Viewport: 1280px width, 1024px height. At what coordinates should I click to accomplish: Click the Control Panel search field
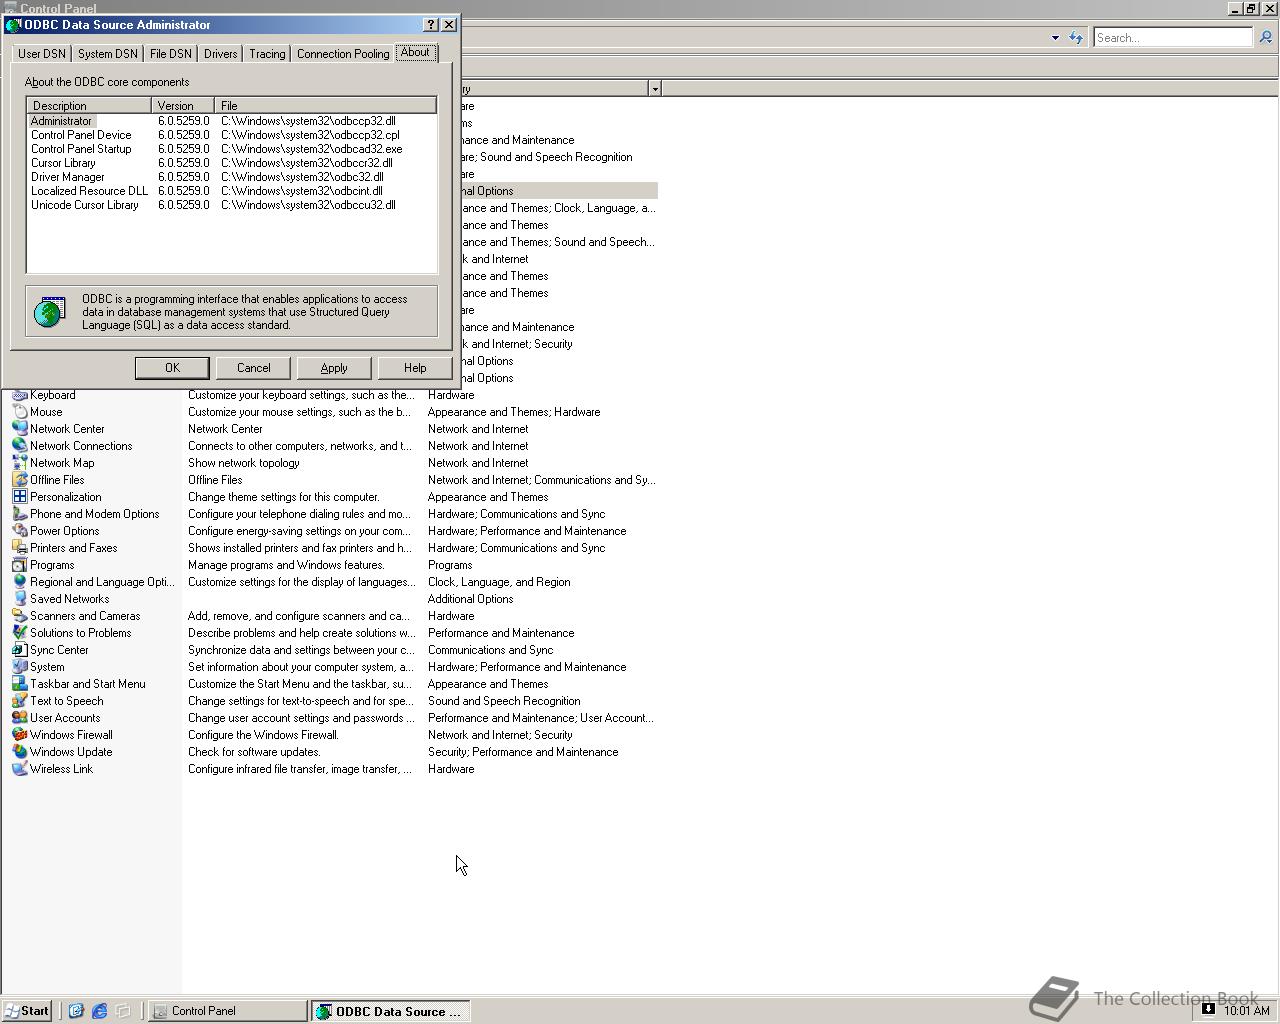pos(1173,38)
